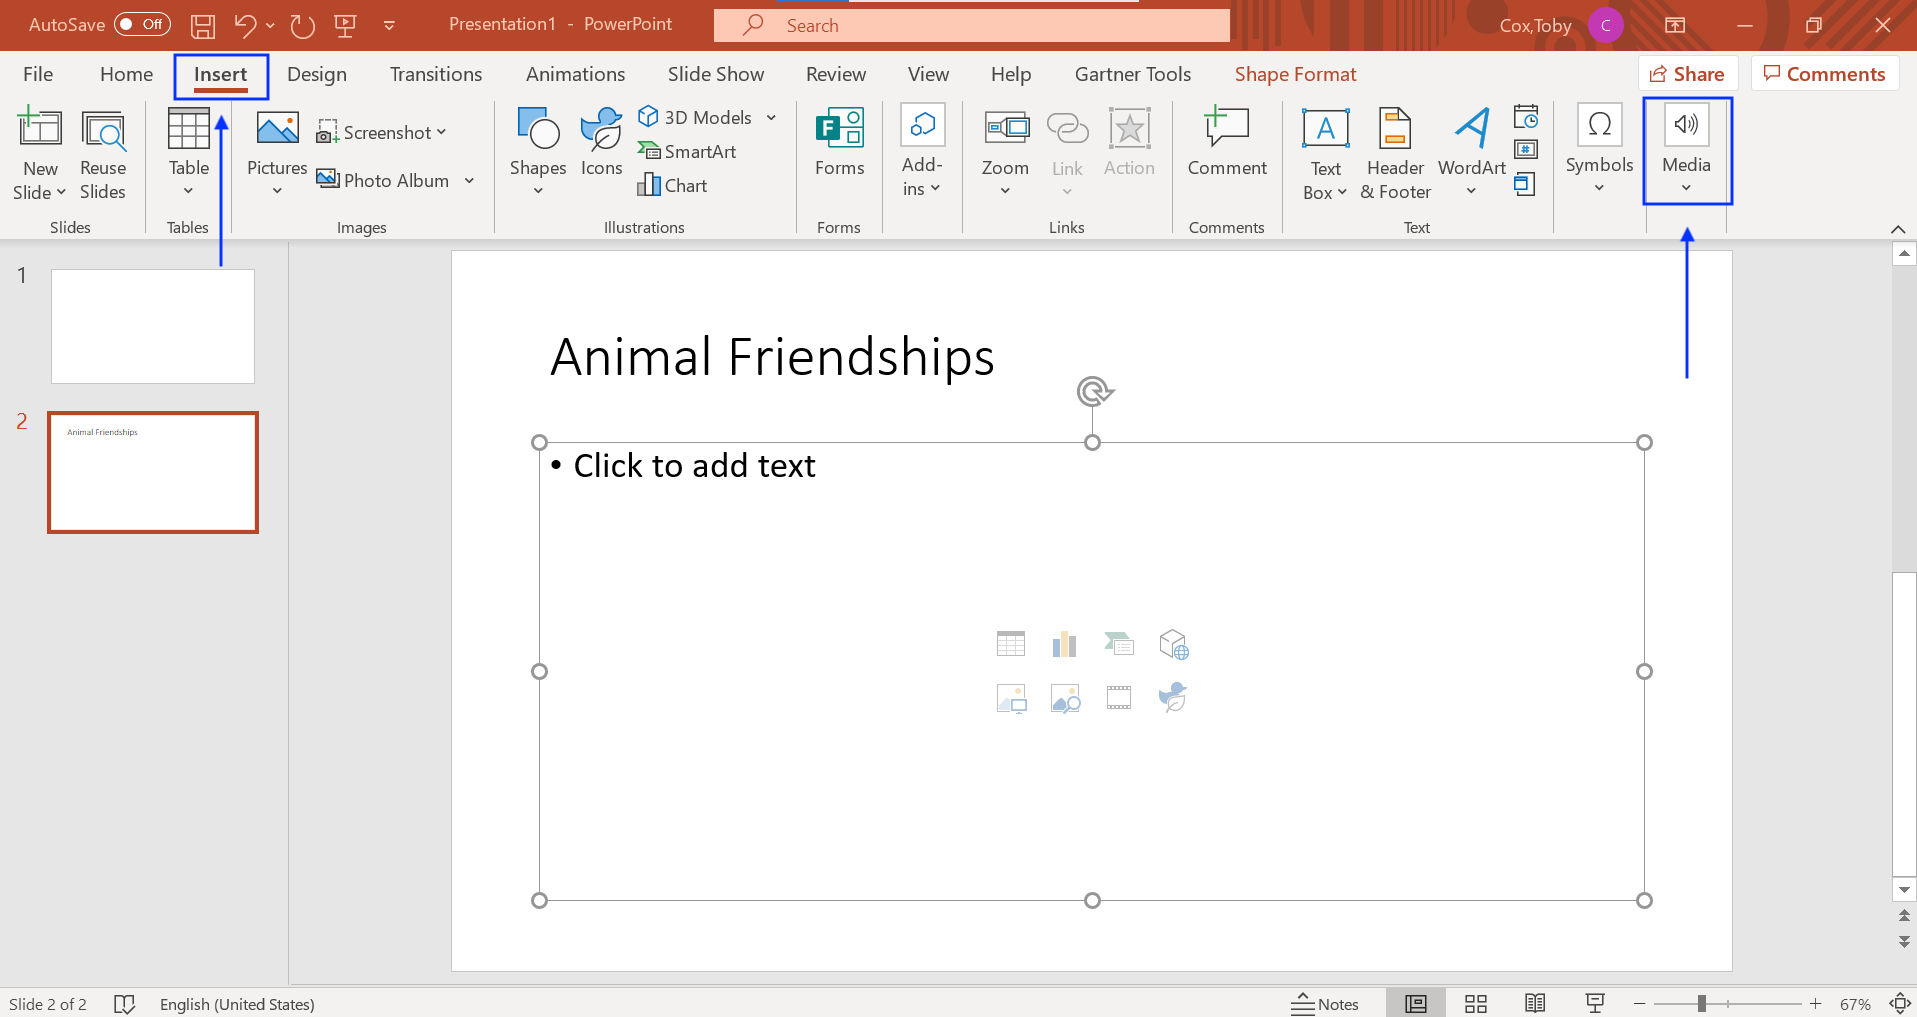Click the Share button
The image size is (1917, 1017).
coord(1688,74)
